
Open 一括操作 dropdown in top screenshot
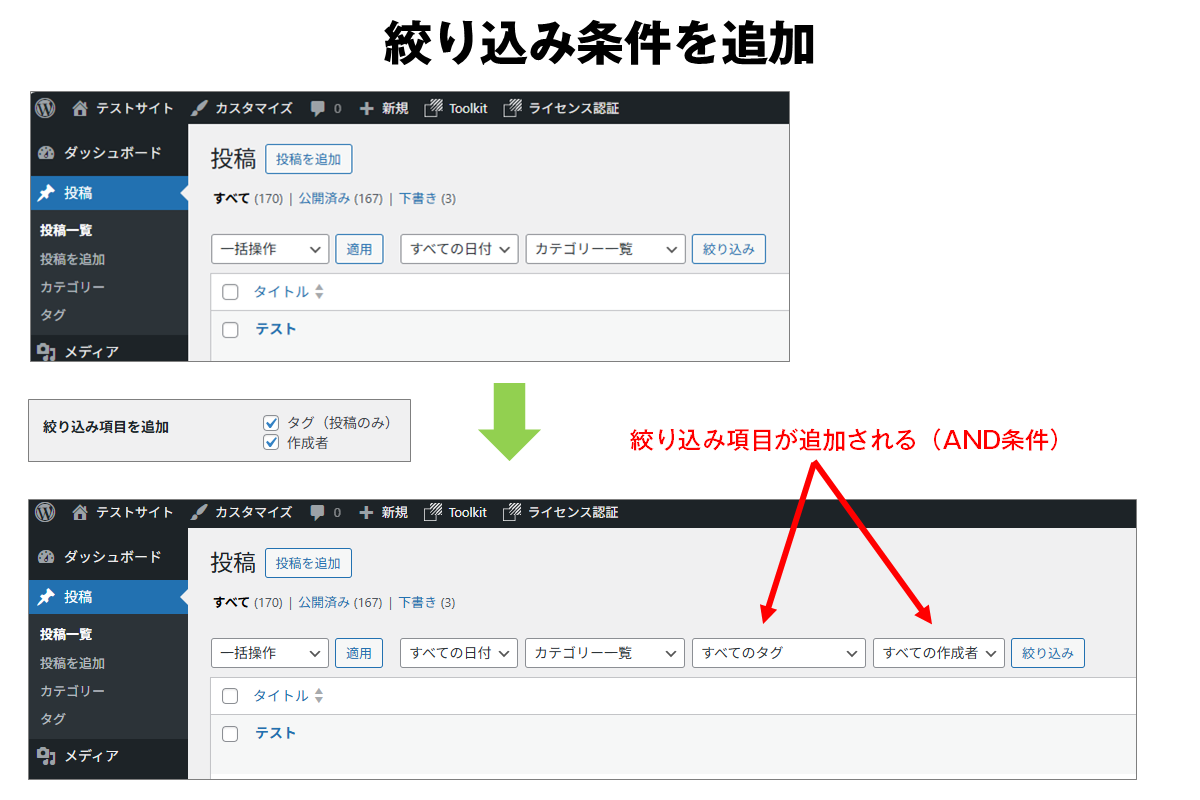pos(270,249)
